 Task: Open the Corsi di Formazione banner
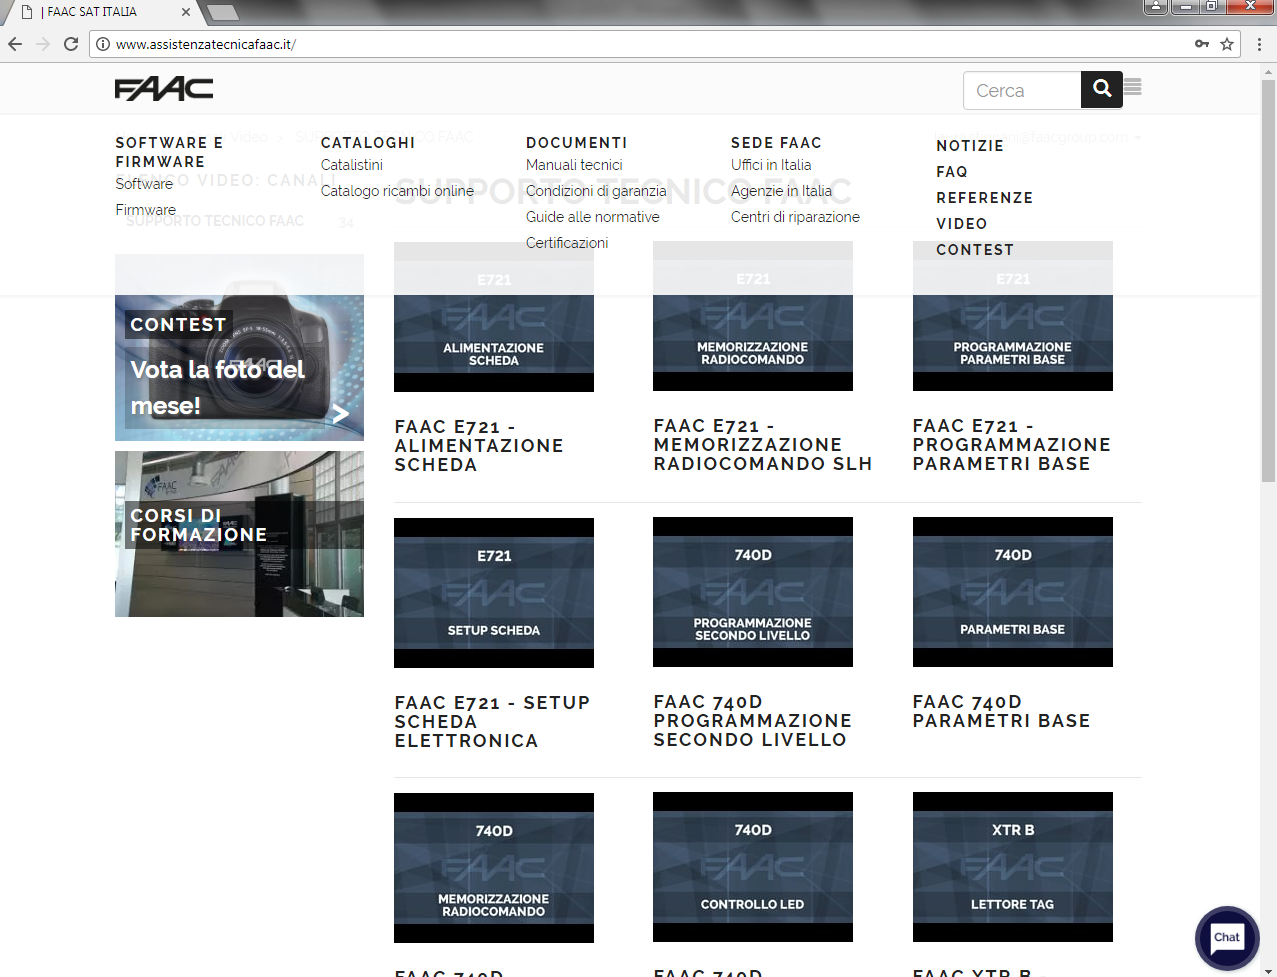(x=239, y=534)
